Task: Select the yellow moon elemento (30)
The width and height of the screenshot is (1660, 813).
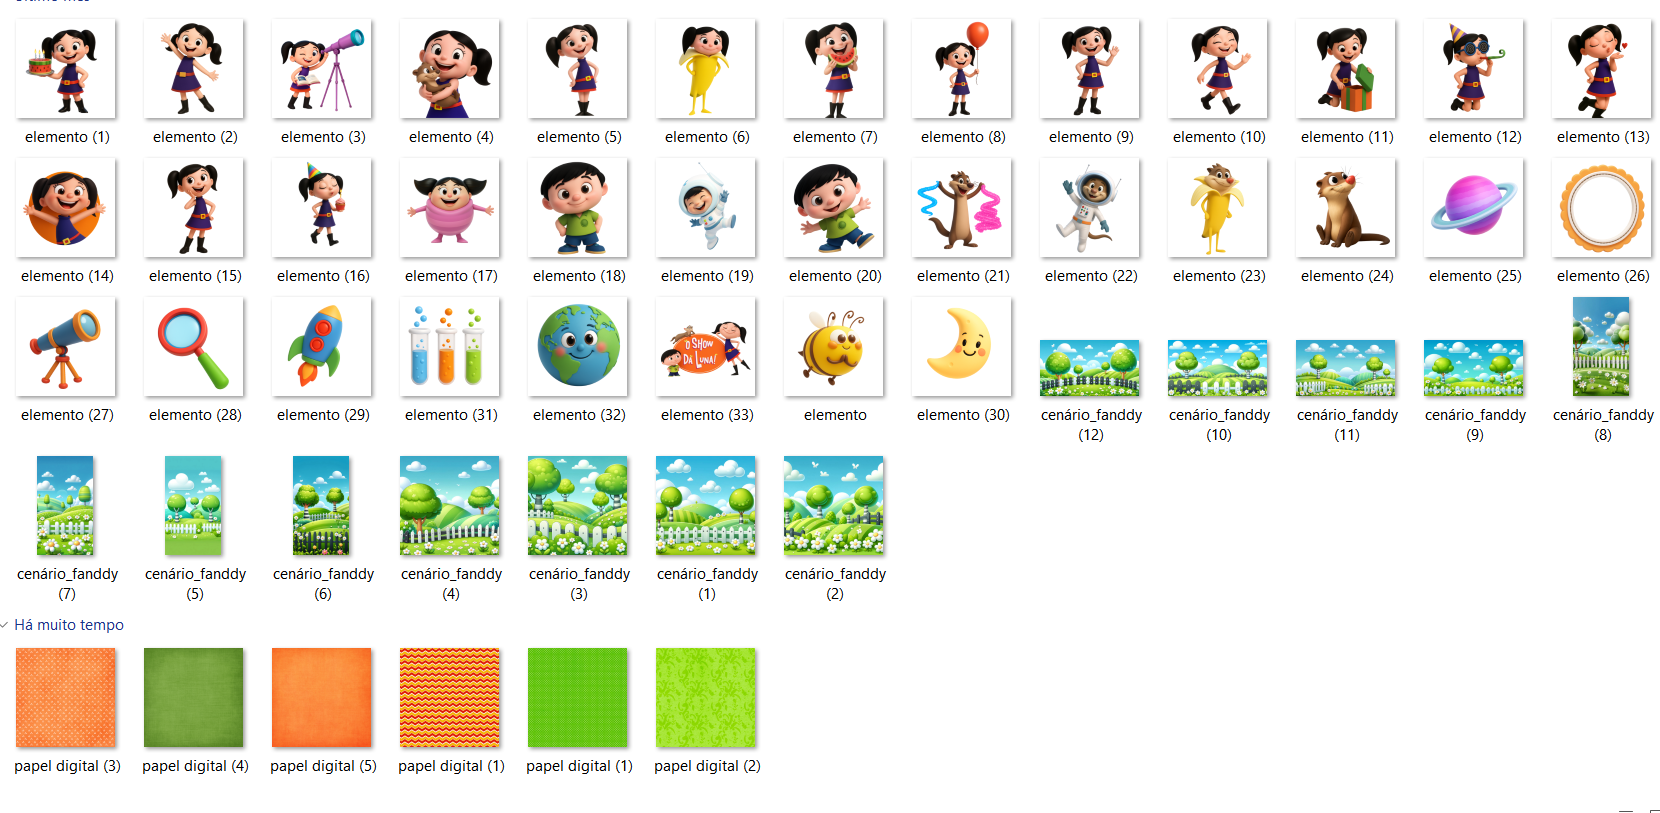Action: pos(962,347)
